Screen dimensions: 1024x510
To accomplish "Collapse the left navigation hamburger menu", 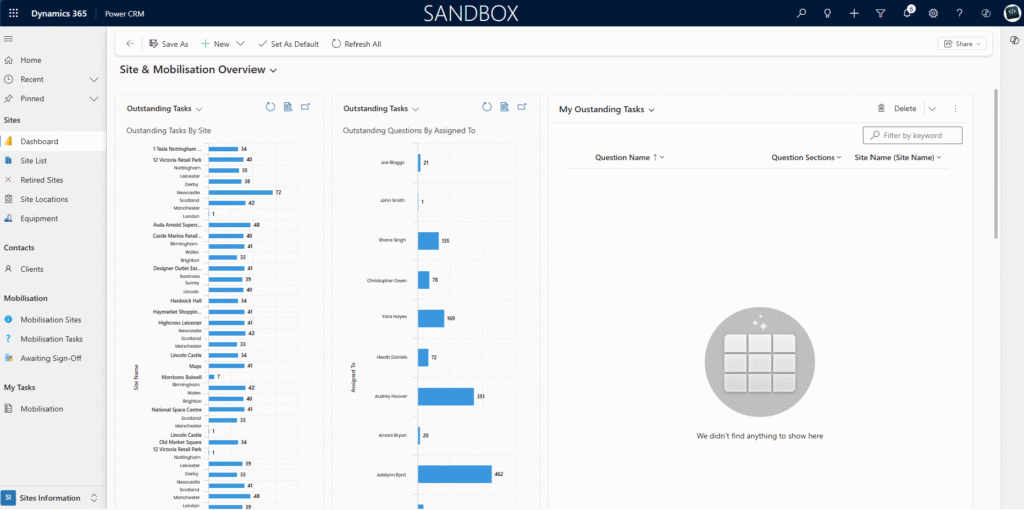I will [x=9, y=38].
